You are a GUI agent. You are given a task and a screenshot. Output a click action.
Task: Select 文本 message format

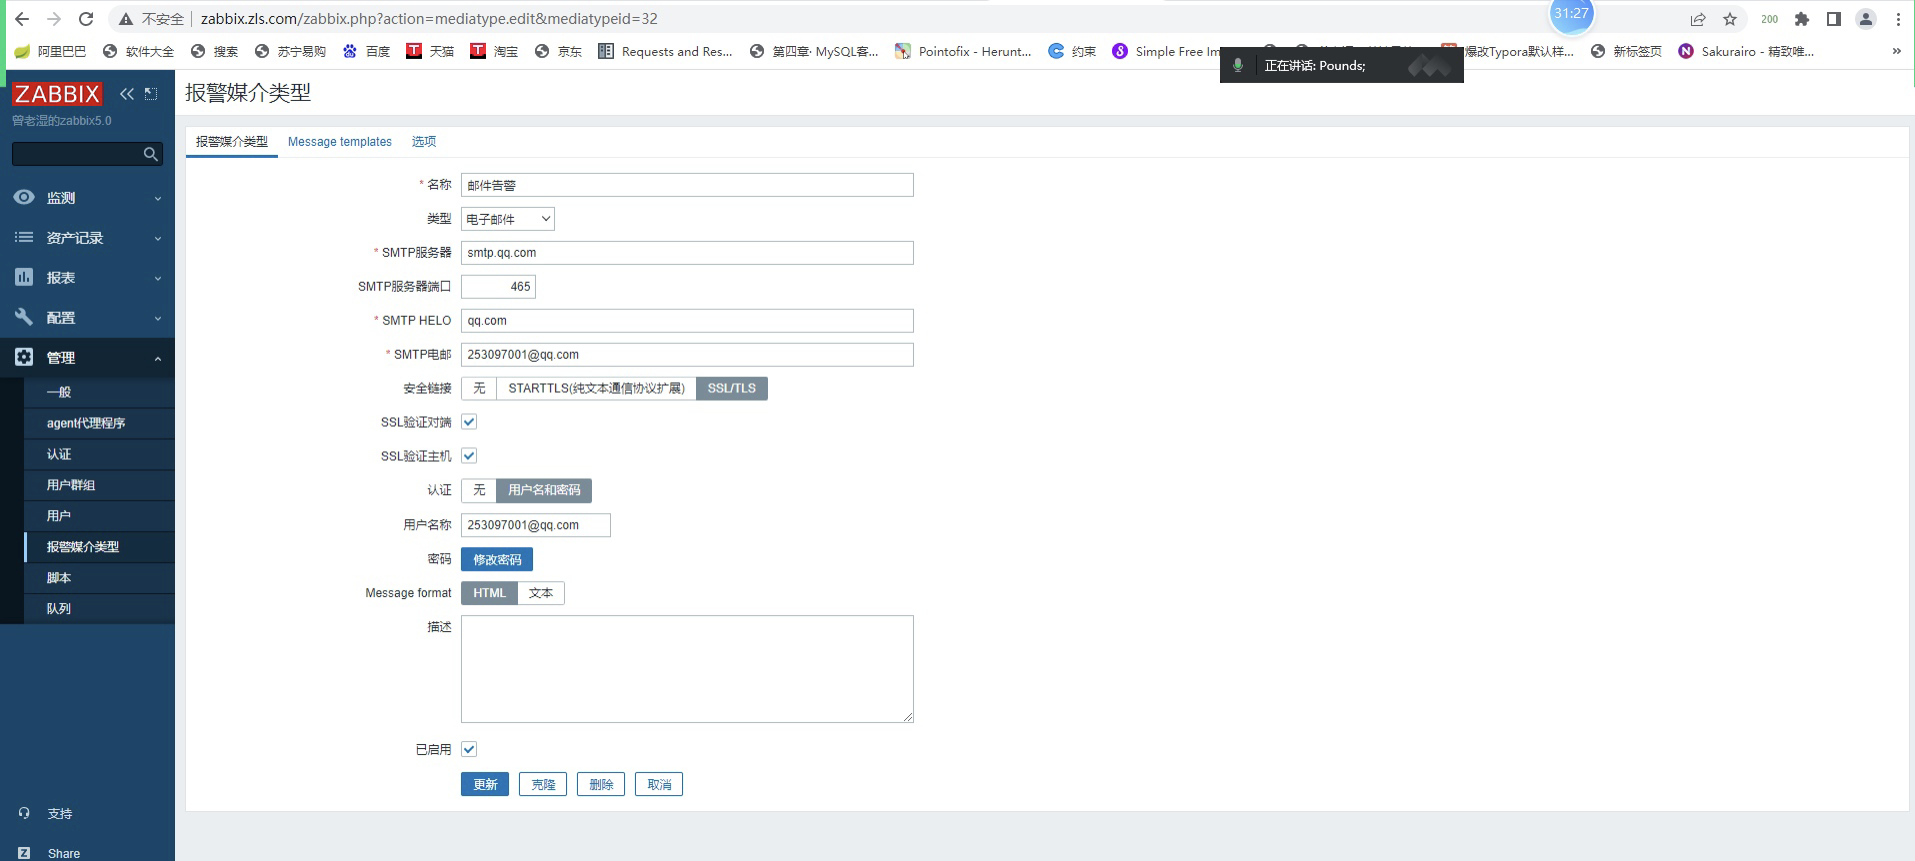(x=541, y=593)
